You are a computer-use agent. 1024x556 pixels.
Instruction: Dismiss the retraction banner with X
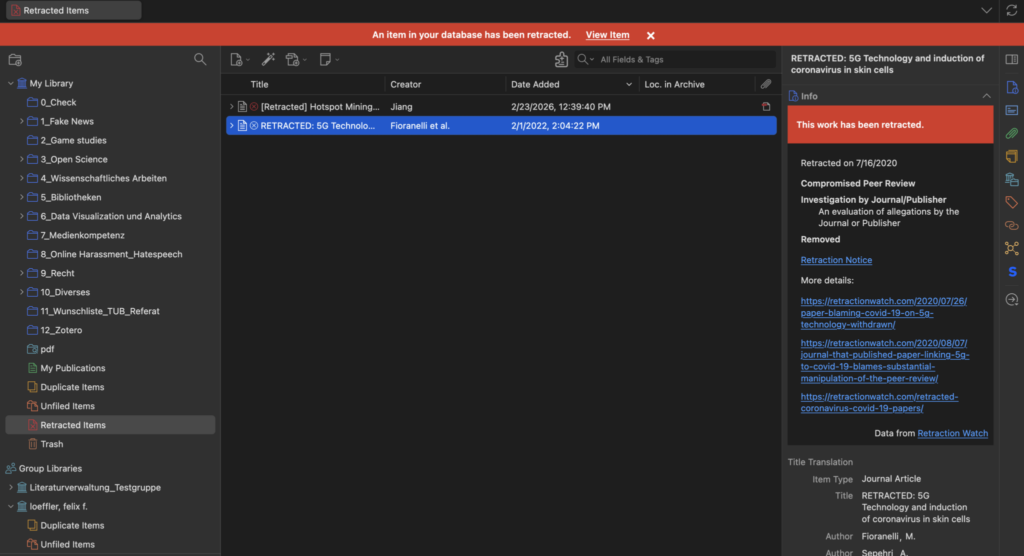click(x=650, y=35)
